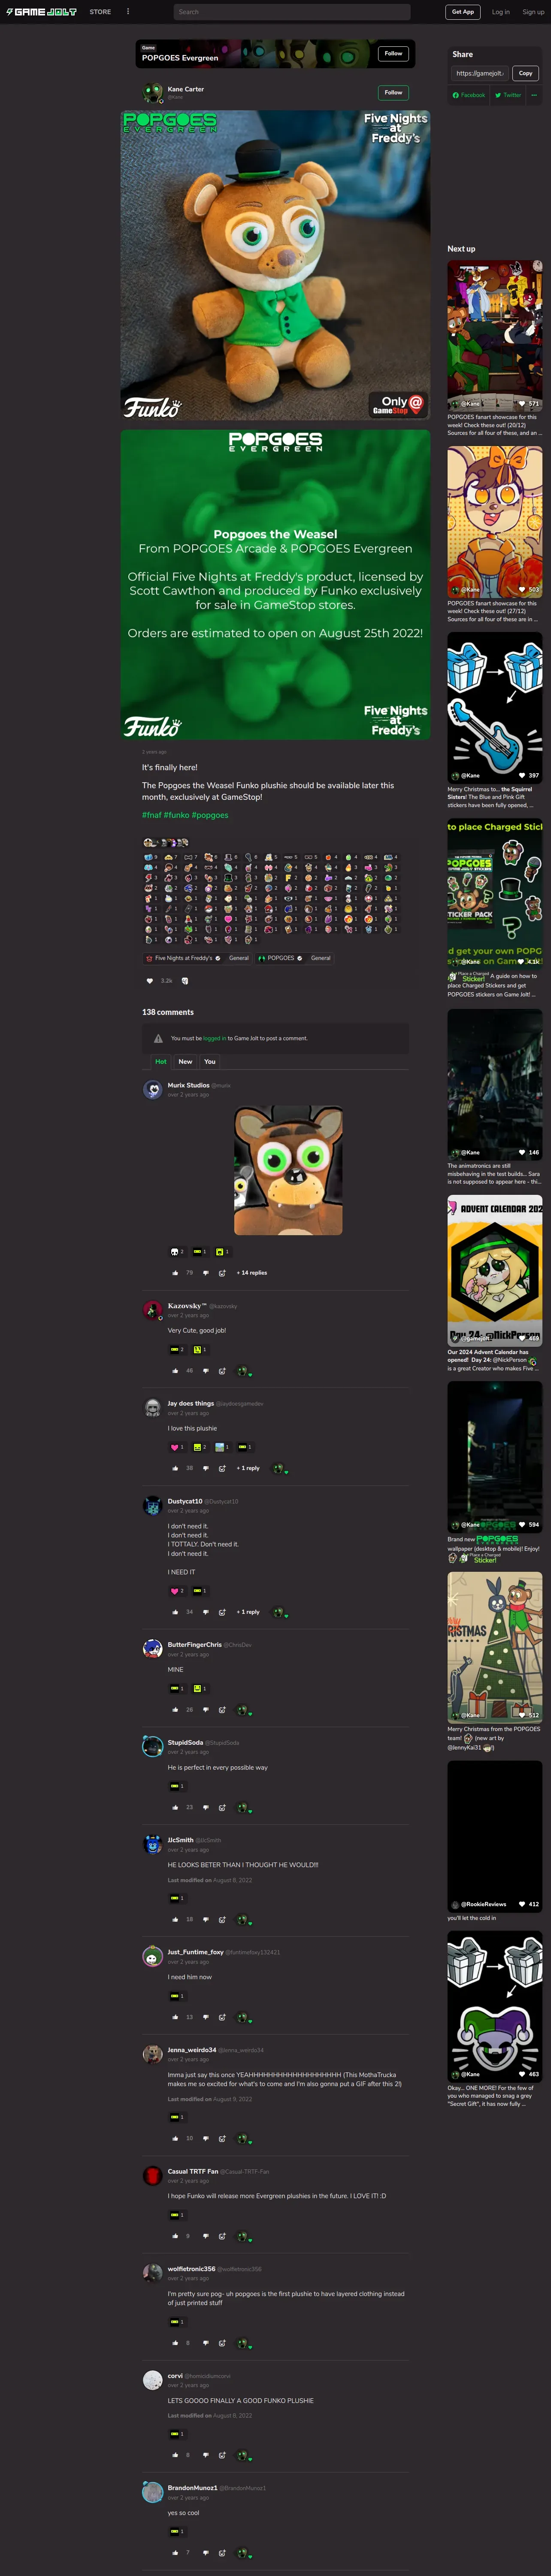Open the Popgoes plushie photo
551x2576 pixels.
pyautogui.click(x=275, y=265)
